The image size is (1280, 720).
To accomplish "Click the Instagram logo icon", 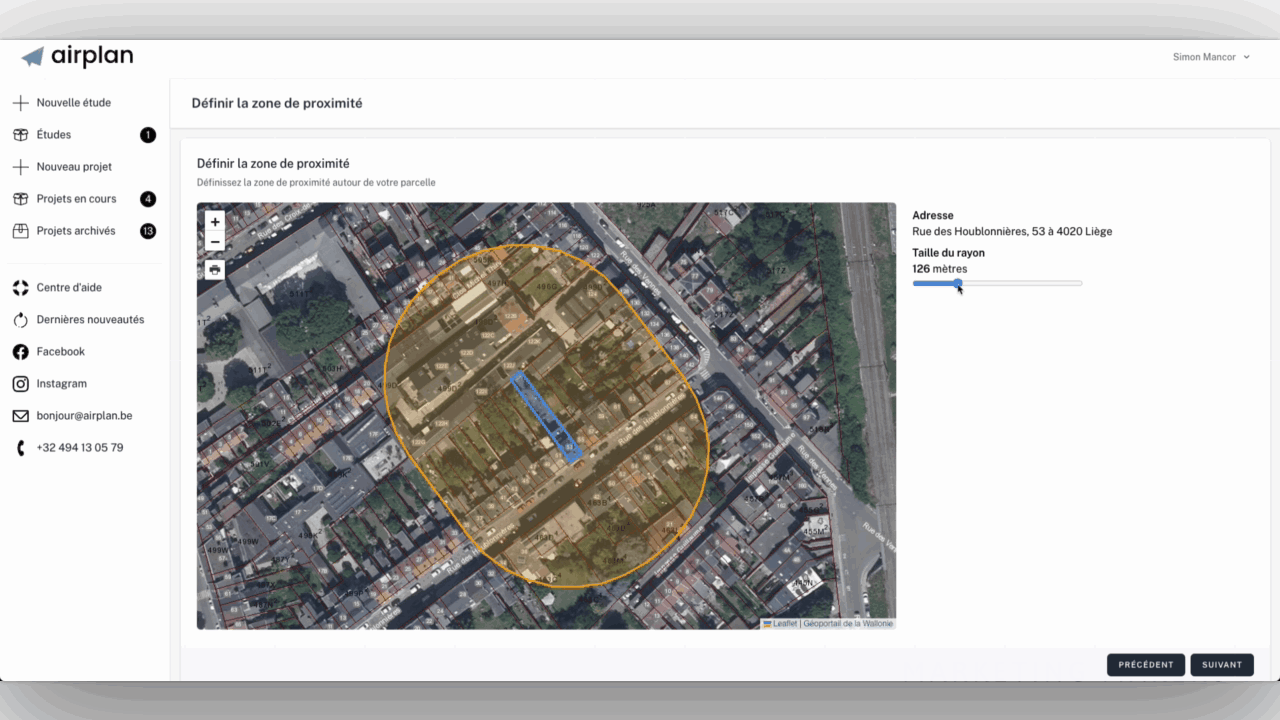I will 20,384.
